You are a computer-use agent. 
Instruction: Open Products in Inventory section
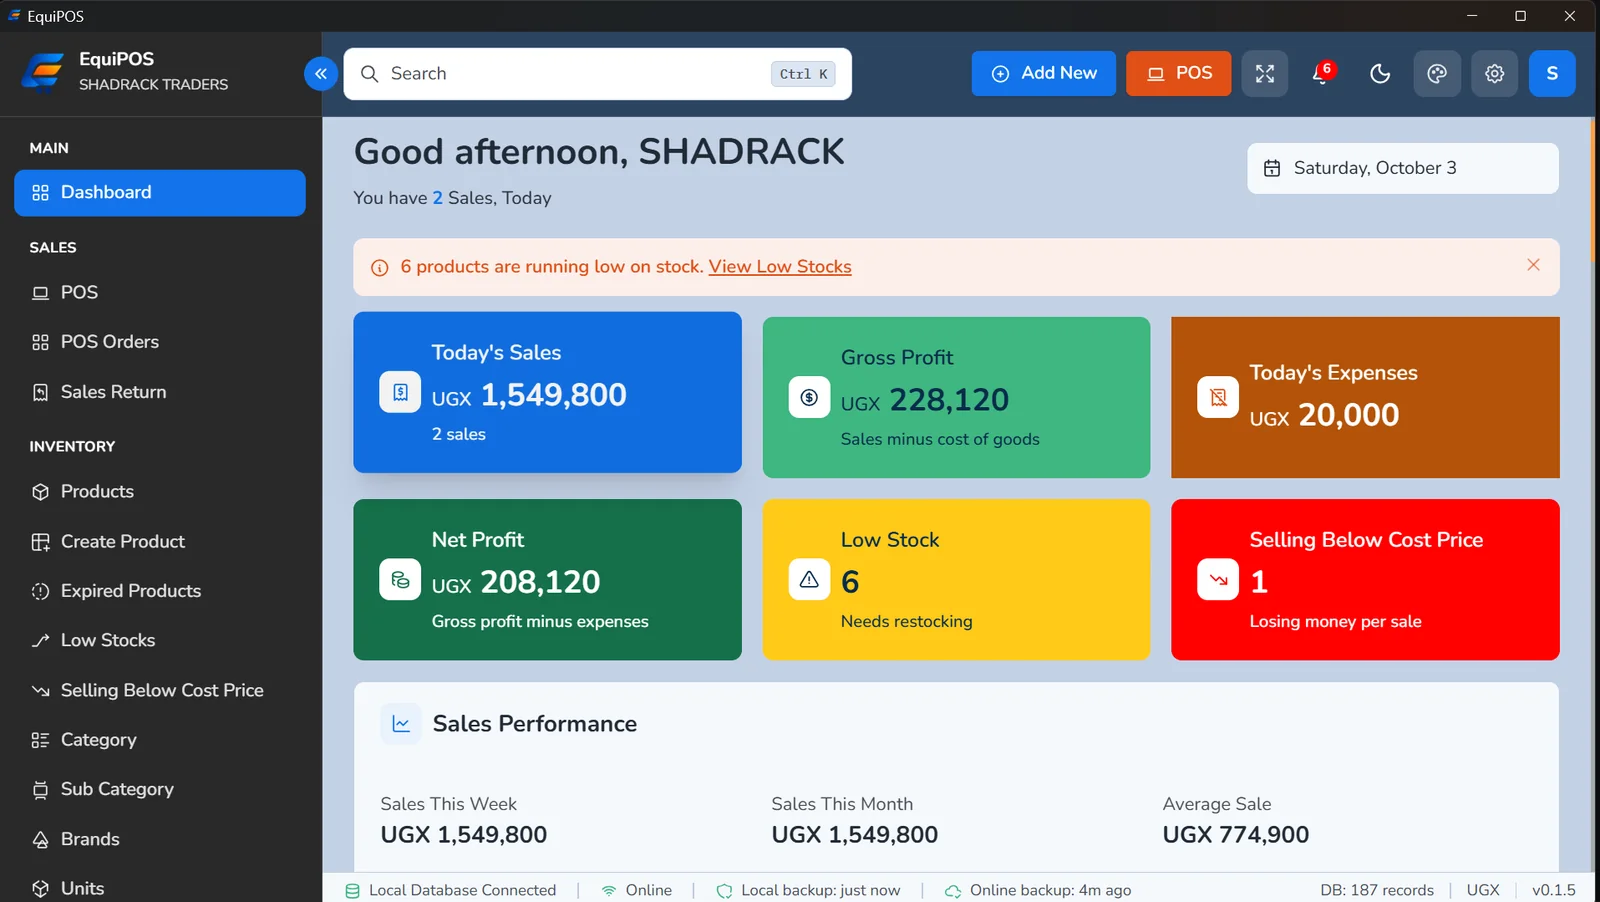(x=160, y=491)
